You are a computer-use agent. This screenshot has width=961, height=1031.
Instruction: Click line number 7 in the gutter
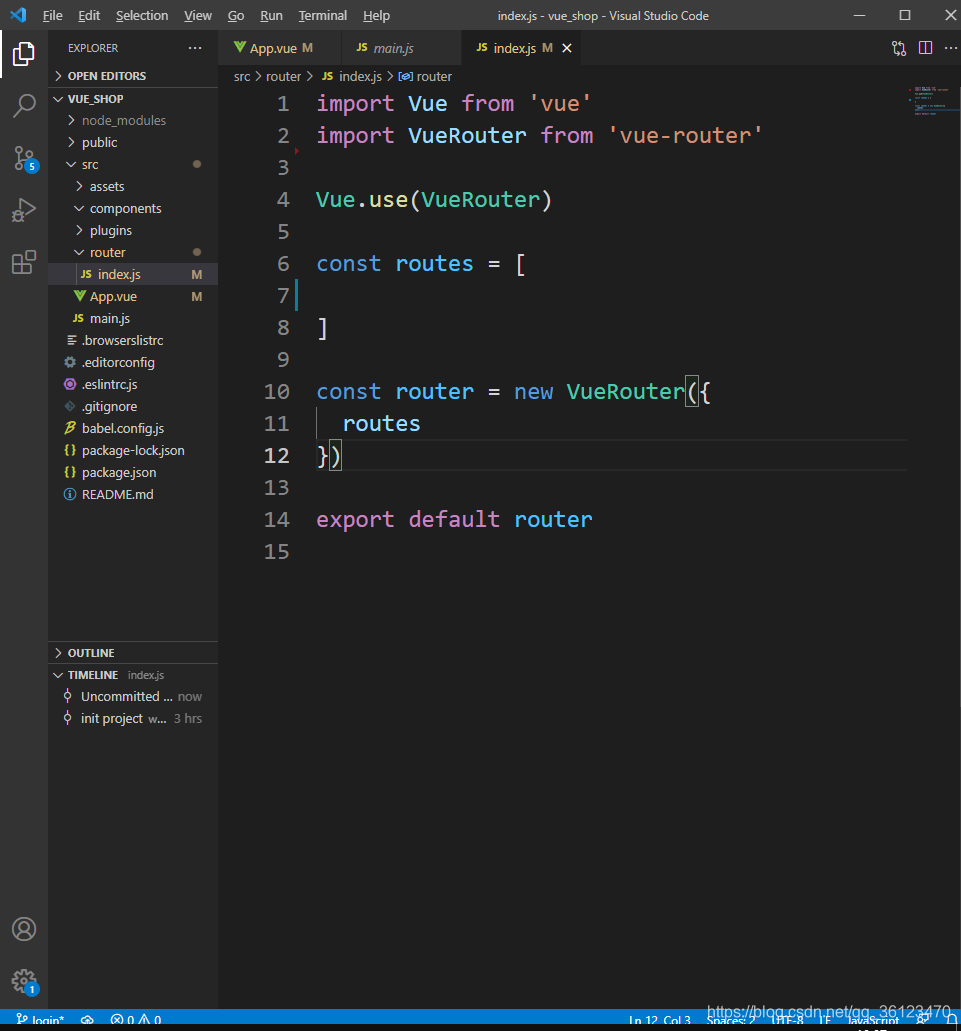coord(283,296)
